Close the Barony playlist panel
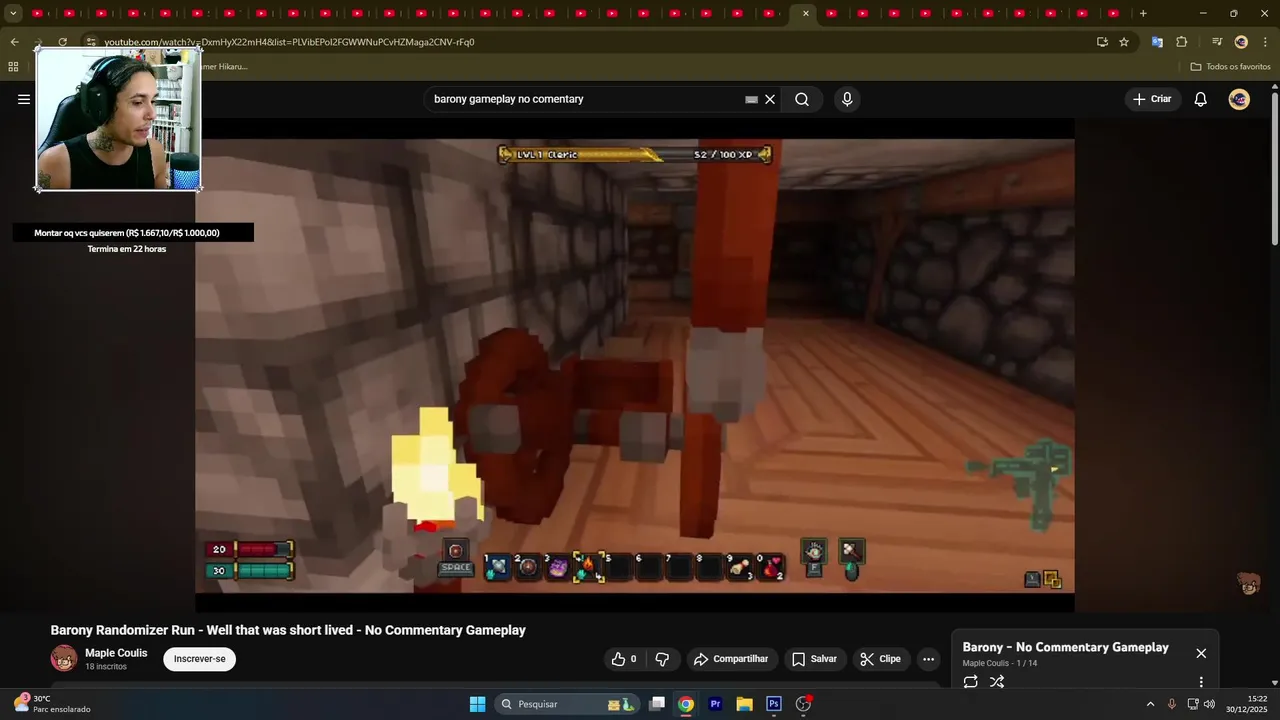 [x=1201, y=653]
